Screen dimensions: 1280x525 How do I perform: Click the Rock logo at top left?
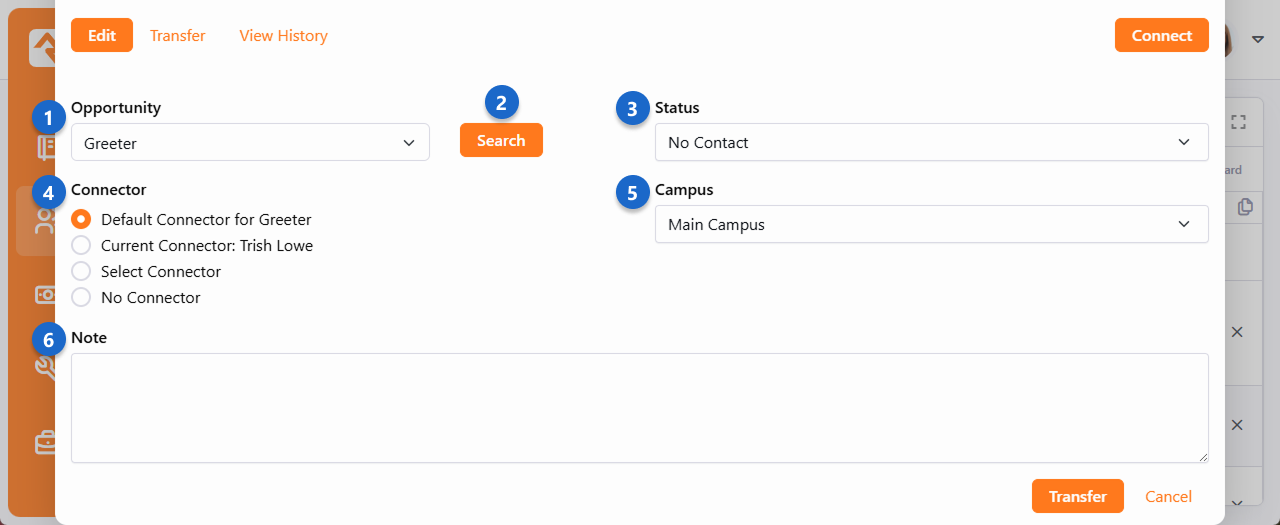(x=43, y=47)
